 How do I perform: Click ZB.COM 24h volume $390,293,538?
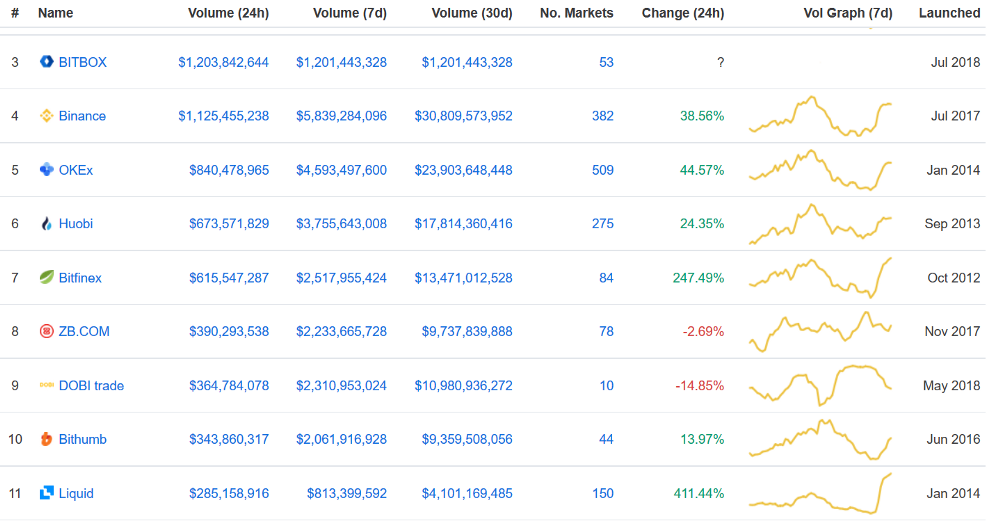pyautogui.click(x=228, y=332)
